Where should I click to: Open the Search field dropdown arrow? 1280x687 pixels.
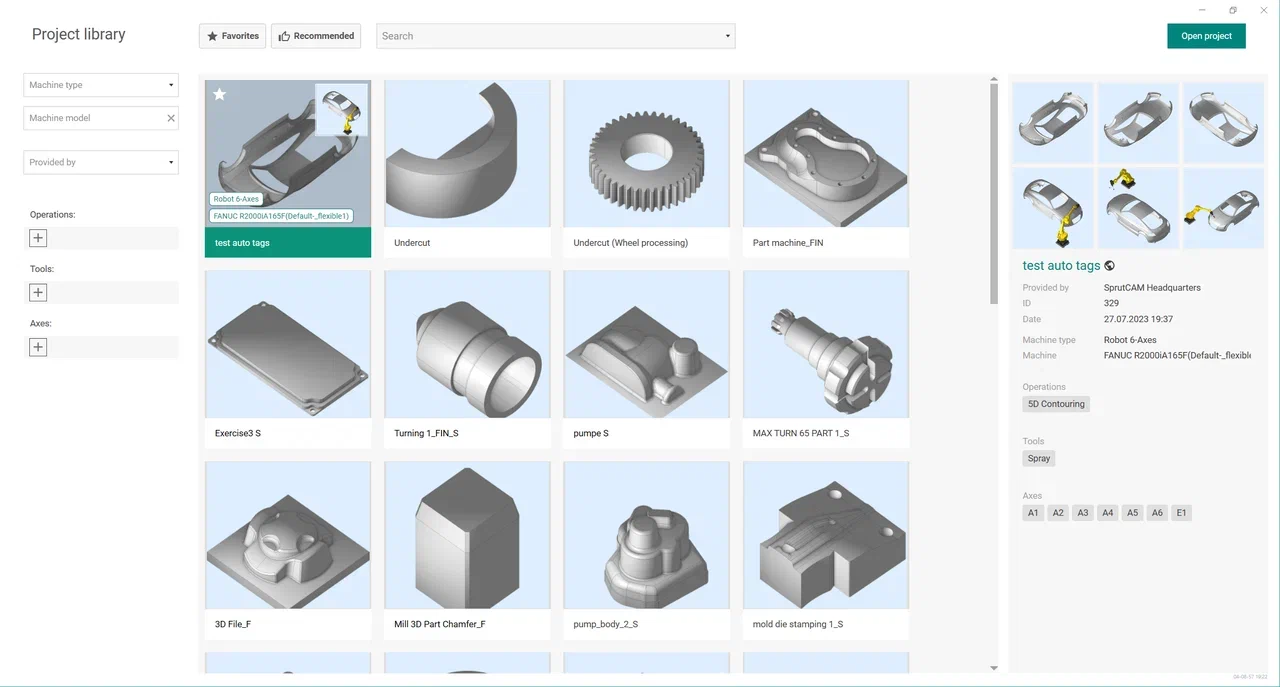pos(727,36)
